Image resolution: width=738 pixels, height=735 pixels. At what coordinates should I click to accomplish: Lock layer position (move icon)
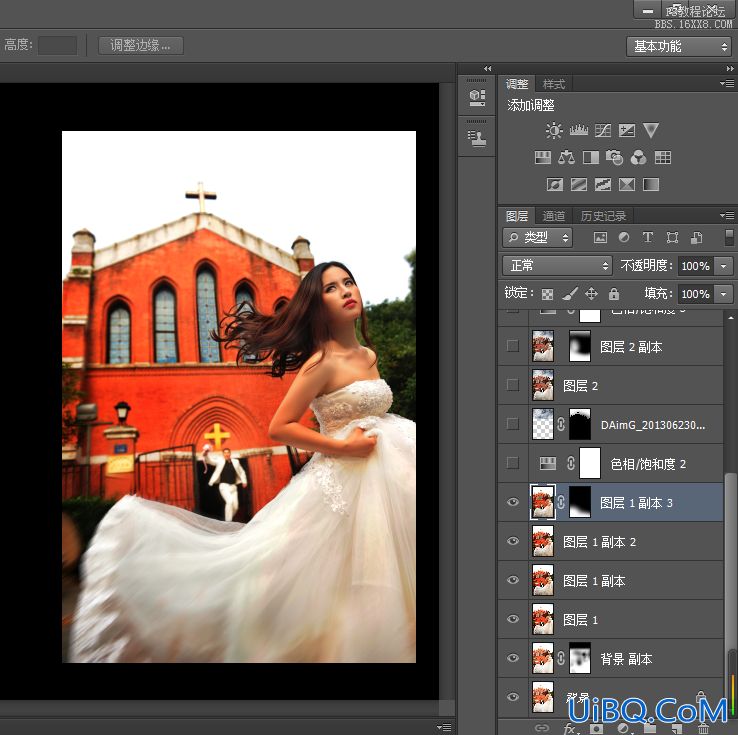click(x=592, y=294)
